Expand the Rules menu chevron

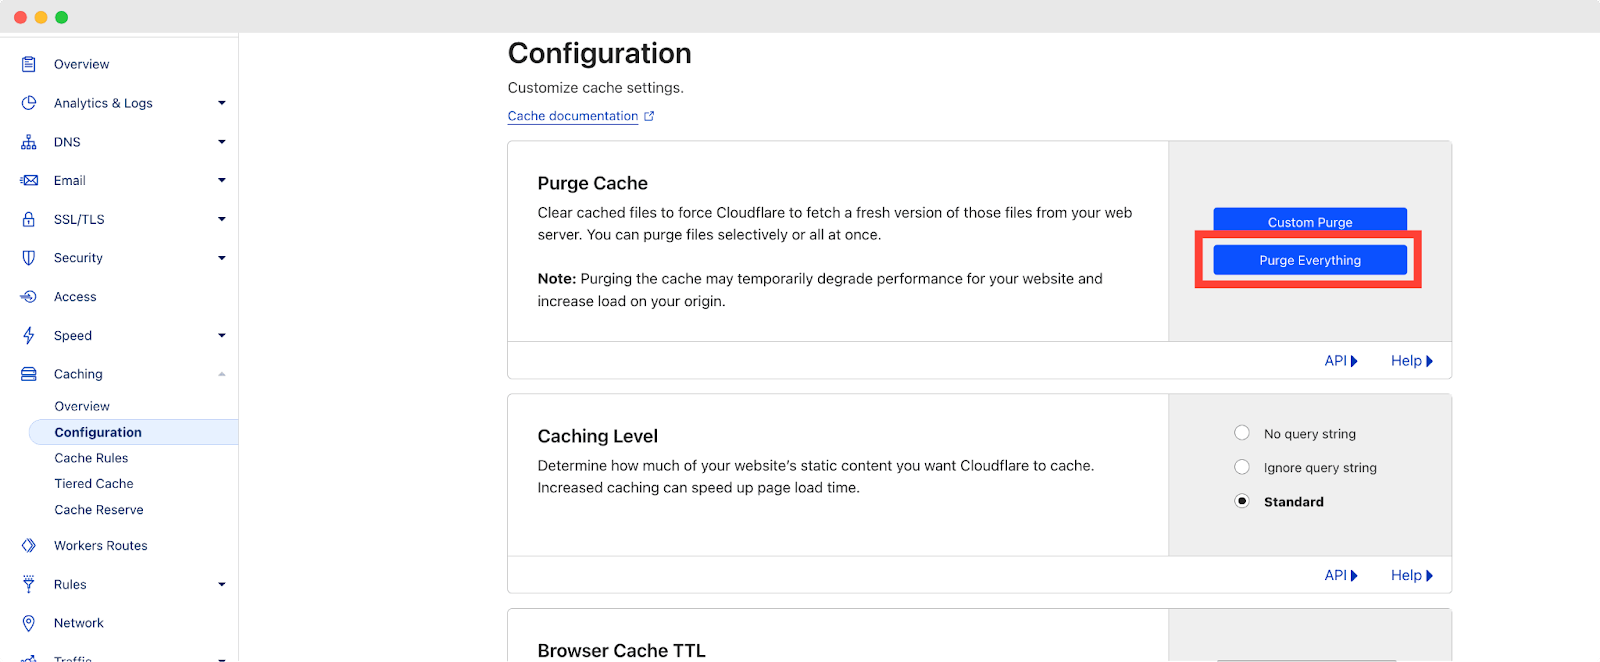click(222, 584)
